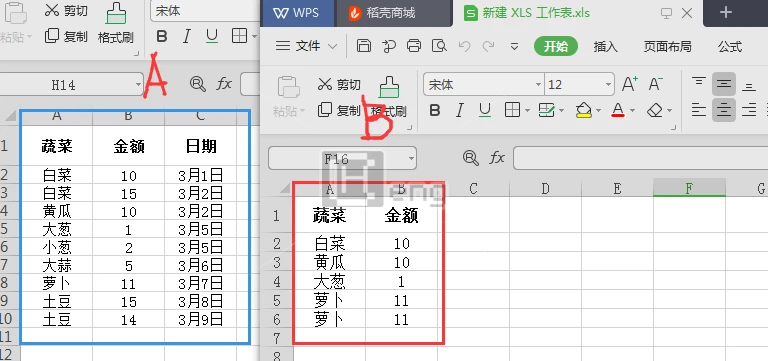The image size is (768, 361).
Task: Toggle Italic in window B
Action: point(459,110)
